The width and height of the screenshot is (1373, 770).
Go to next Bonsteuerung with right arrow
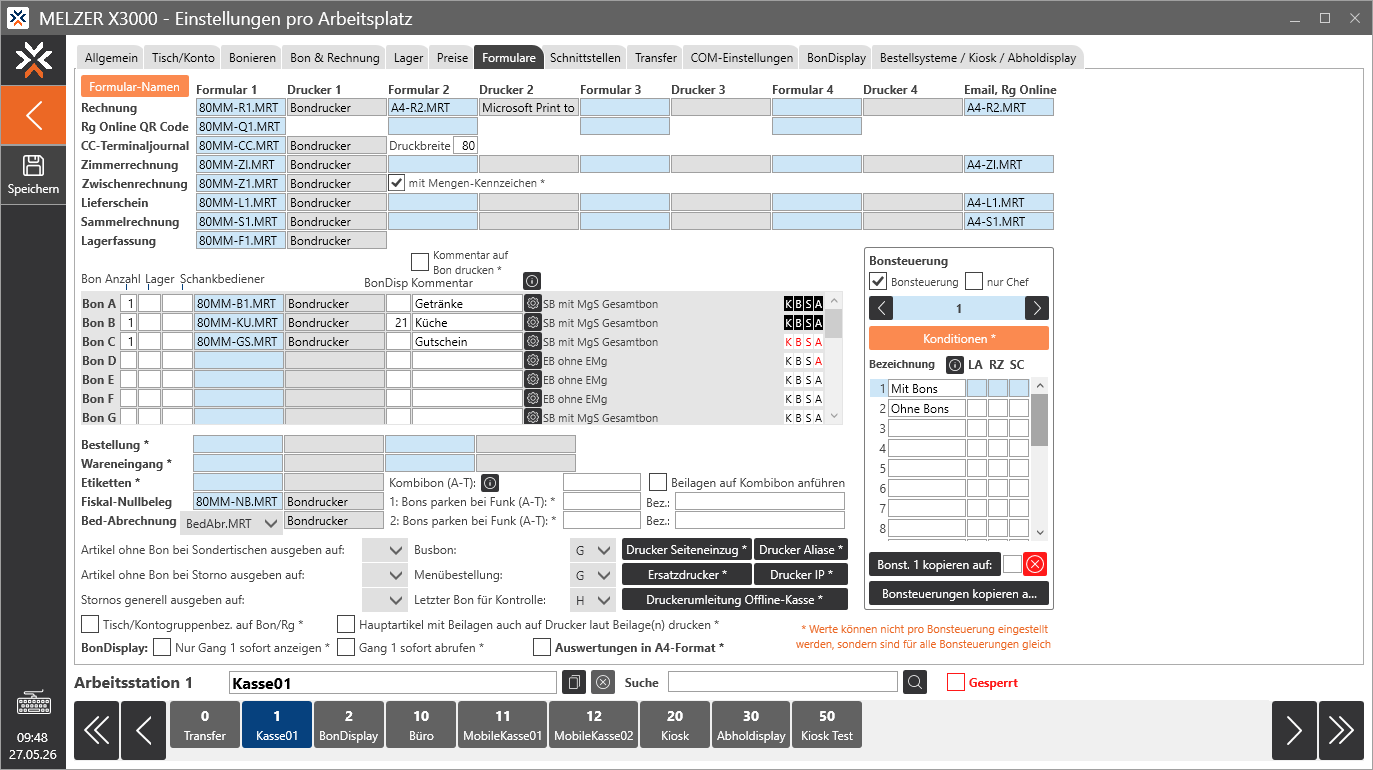1037,309
